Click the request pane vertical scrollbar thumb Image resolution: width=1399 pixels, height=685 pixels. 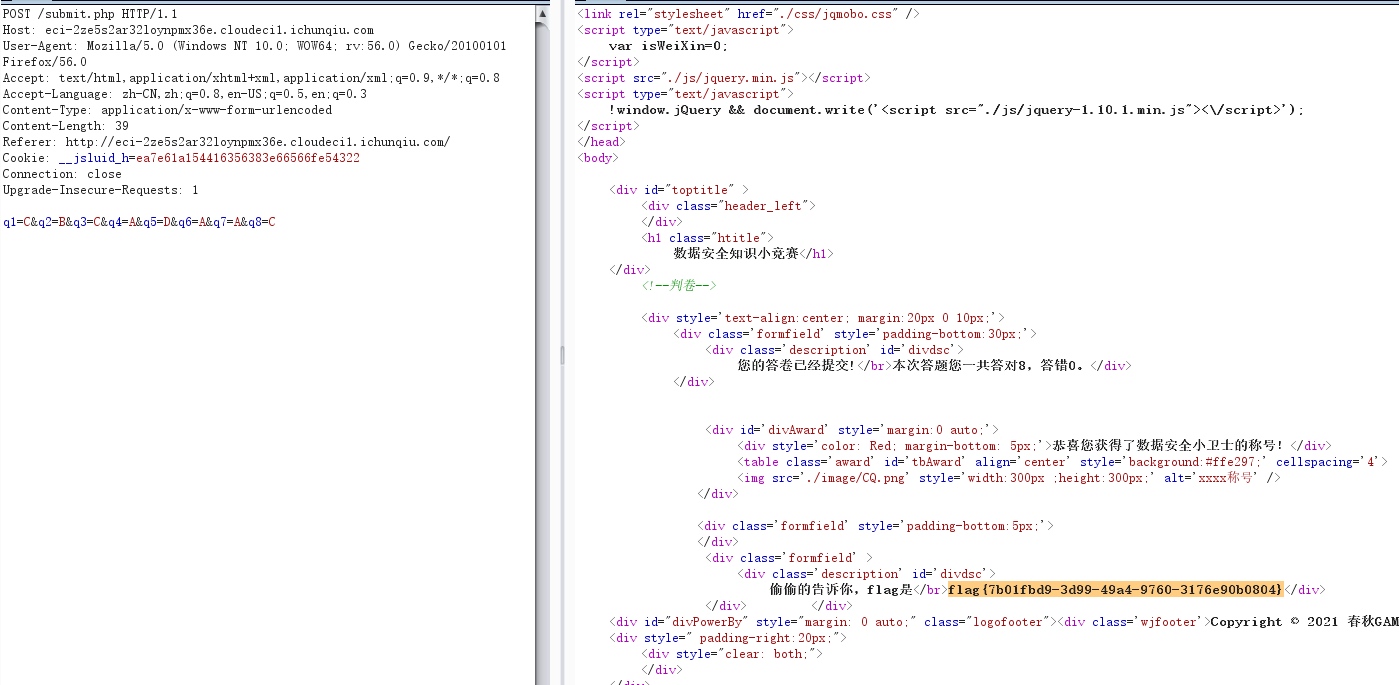point(542,354)
